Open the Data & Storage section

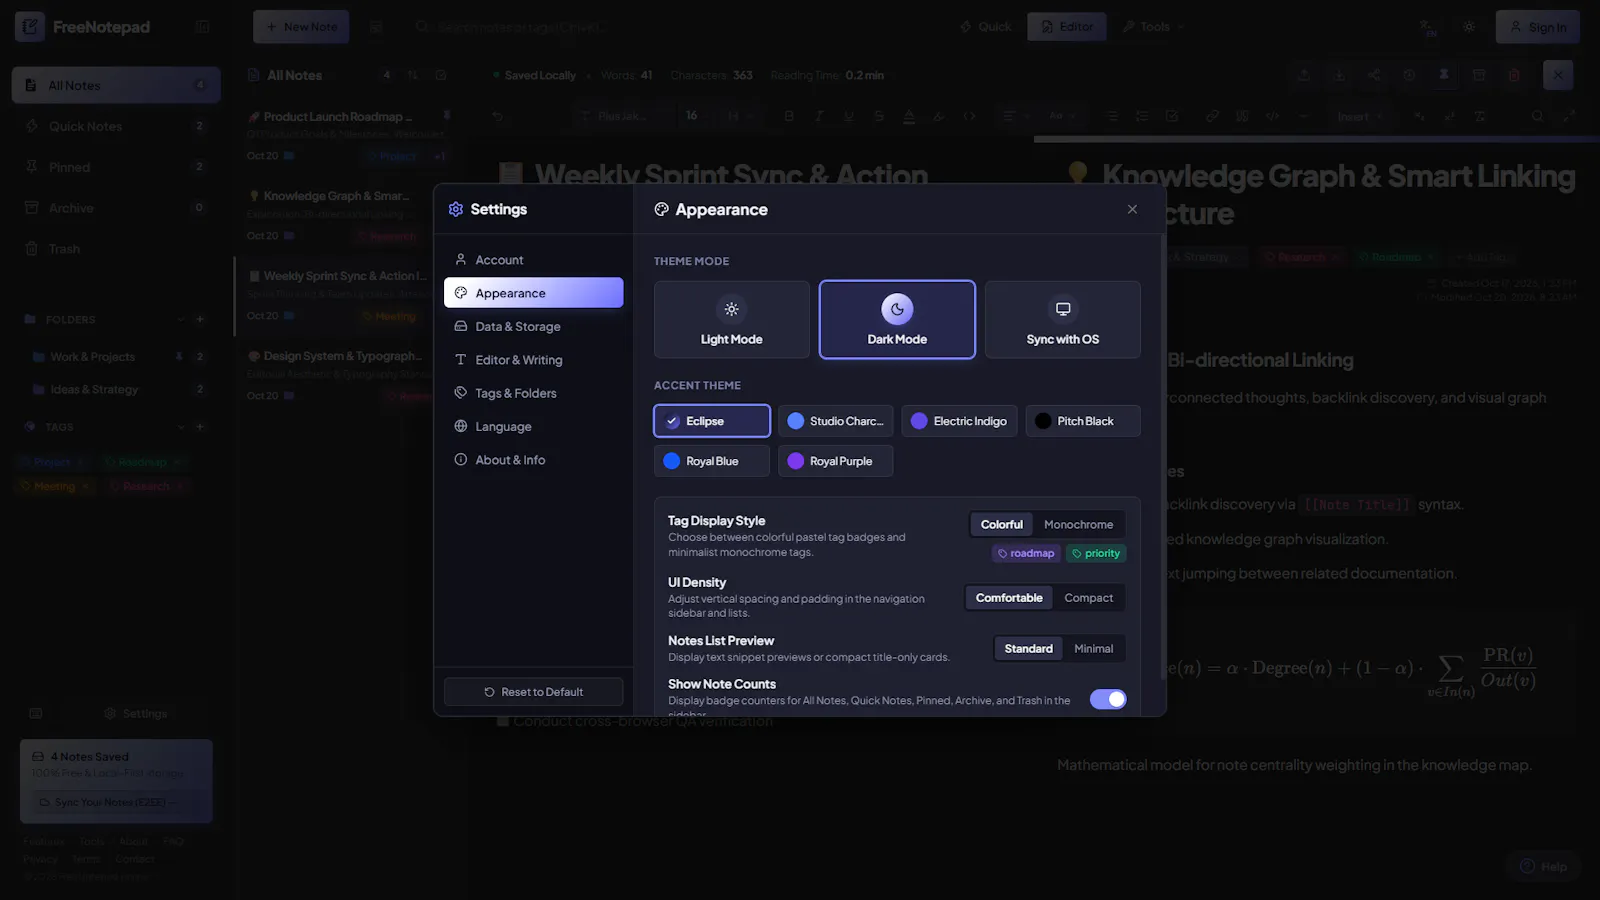tap(533, 327)
